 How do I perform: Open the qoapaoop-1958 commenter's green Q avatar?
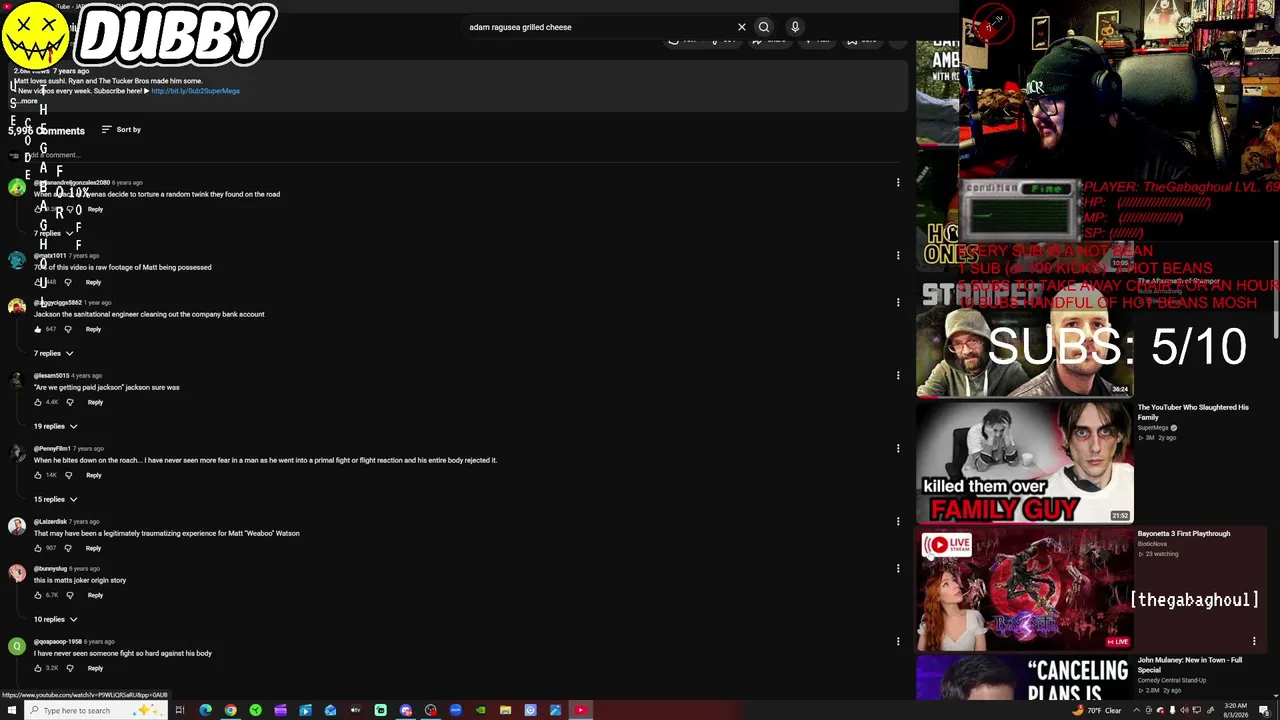(17, 648)
